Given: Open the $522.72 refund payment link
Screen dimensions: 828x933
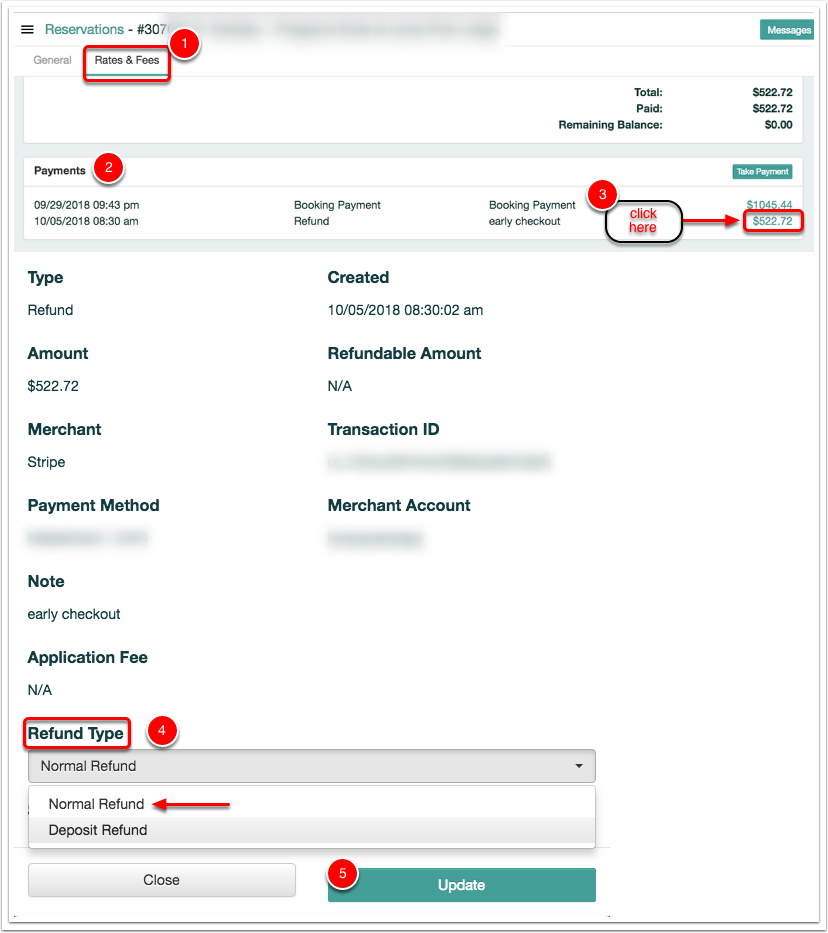Looking at the screenshot, I should point(772,221).
